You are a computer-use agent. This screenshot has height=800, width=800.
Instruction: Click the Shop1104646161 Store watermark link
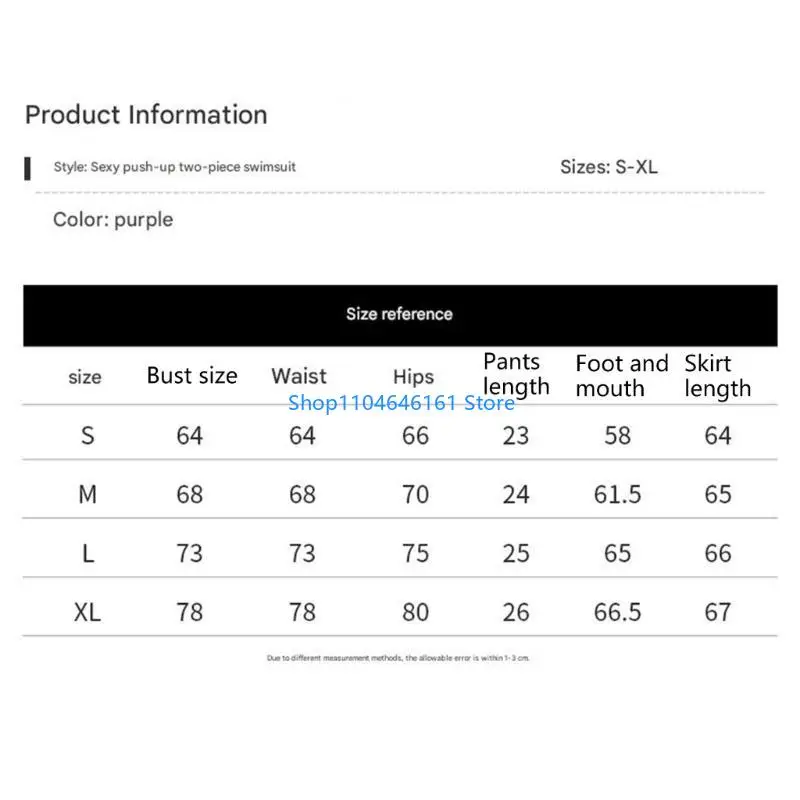coord(401,403)
